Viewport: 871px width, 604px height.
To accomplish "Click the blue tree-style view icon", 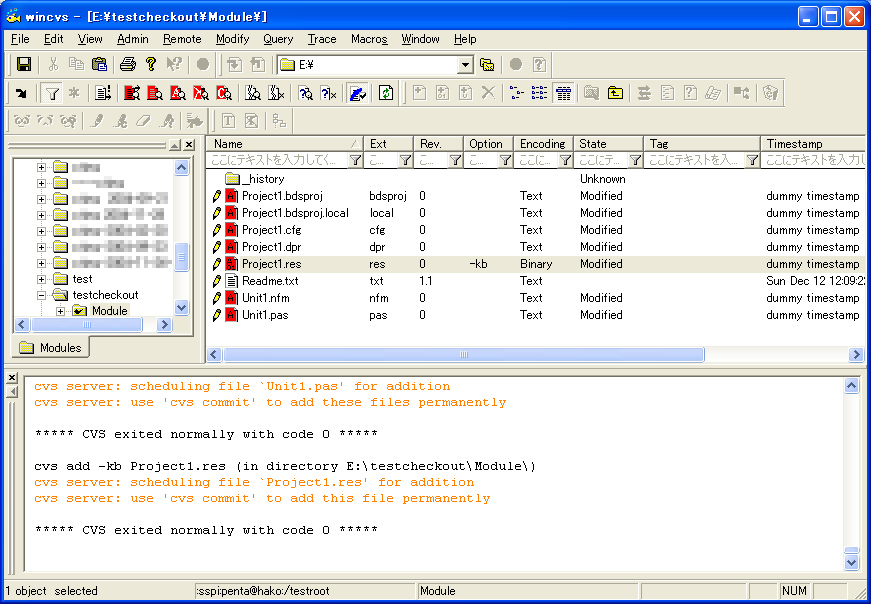I will [517, 93].
